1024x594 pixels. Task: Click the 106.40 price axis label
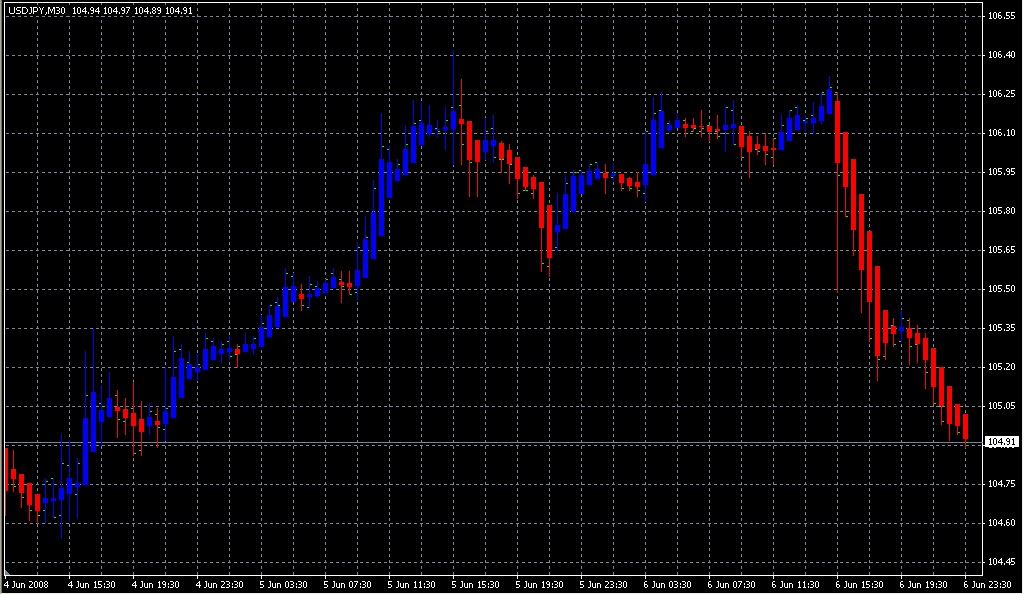(1002, 55)
